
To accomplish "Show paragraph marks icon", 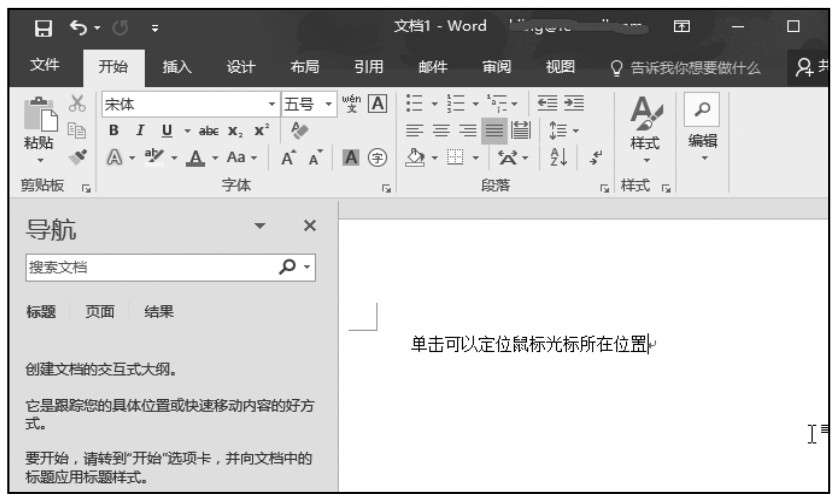I will pos(596,157).
